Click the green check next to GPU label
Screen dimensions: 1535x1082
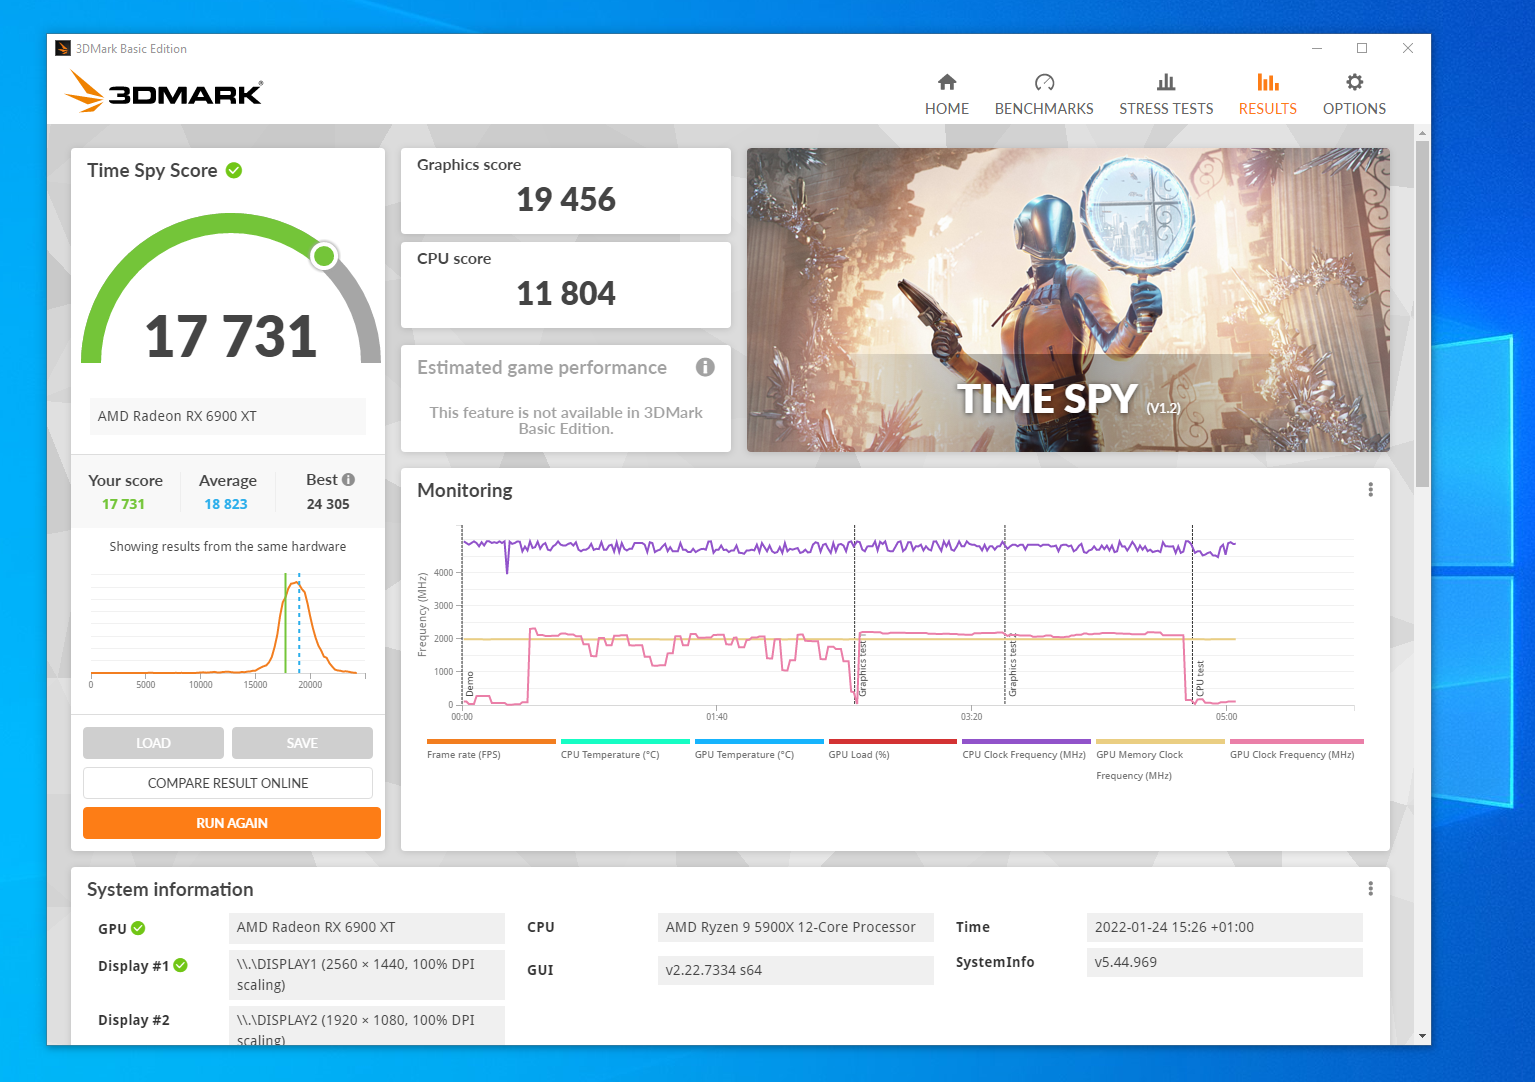tap(138, 928)
